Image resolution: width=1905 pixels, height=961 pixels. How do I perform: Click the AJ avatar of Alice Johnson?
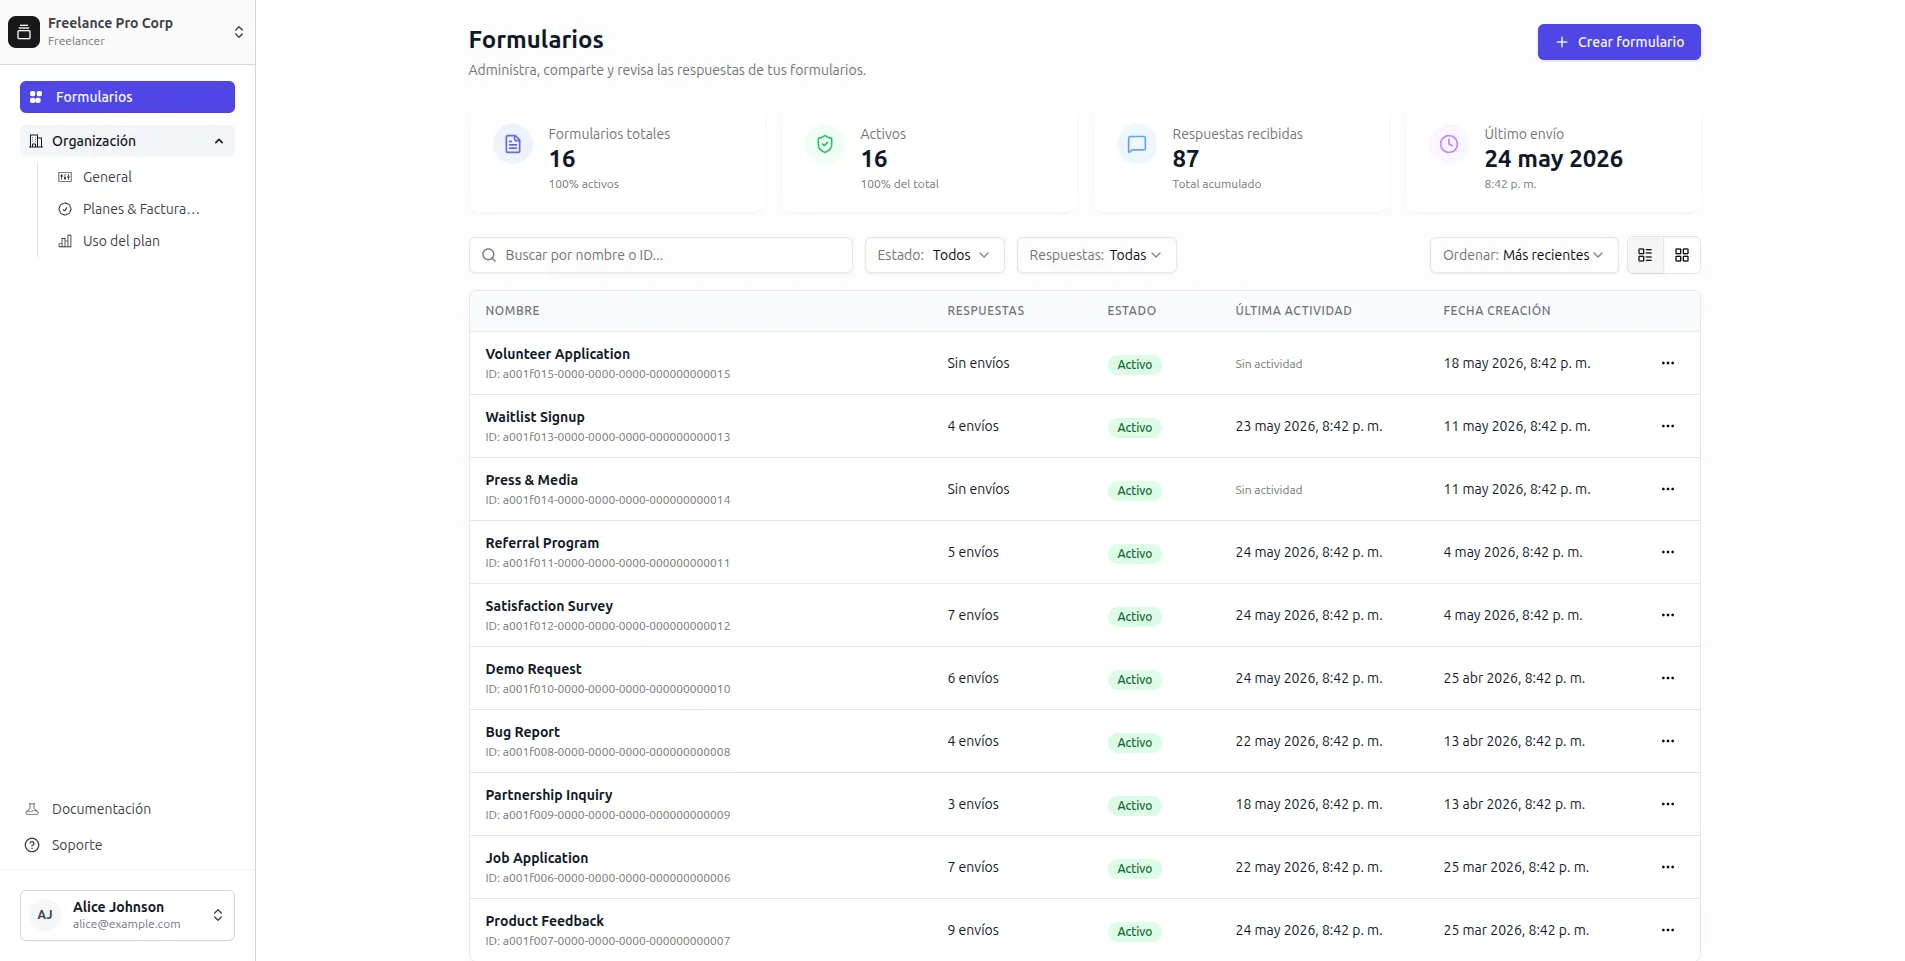[45, 915]
